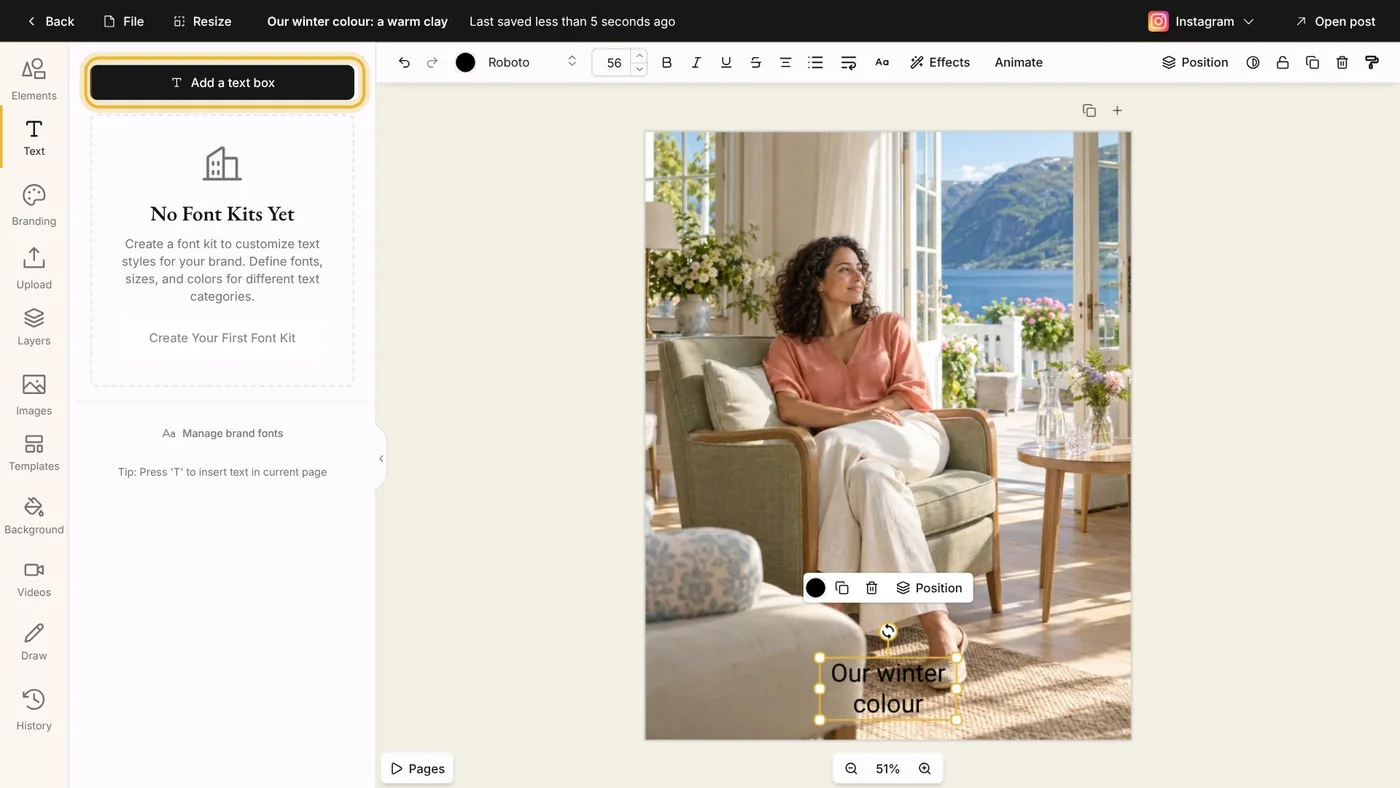Click Manage brand fonts link
This screenshot has height=788, width=1400.
coord(222,433)
